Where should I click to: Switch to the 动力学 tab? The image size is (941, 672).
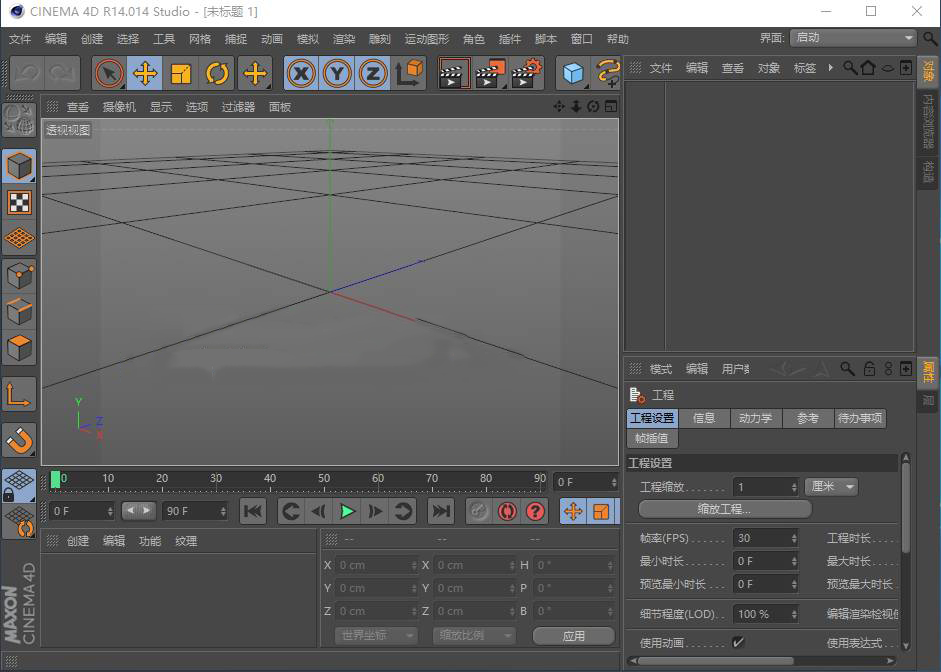756,418
